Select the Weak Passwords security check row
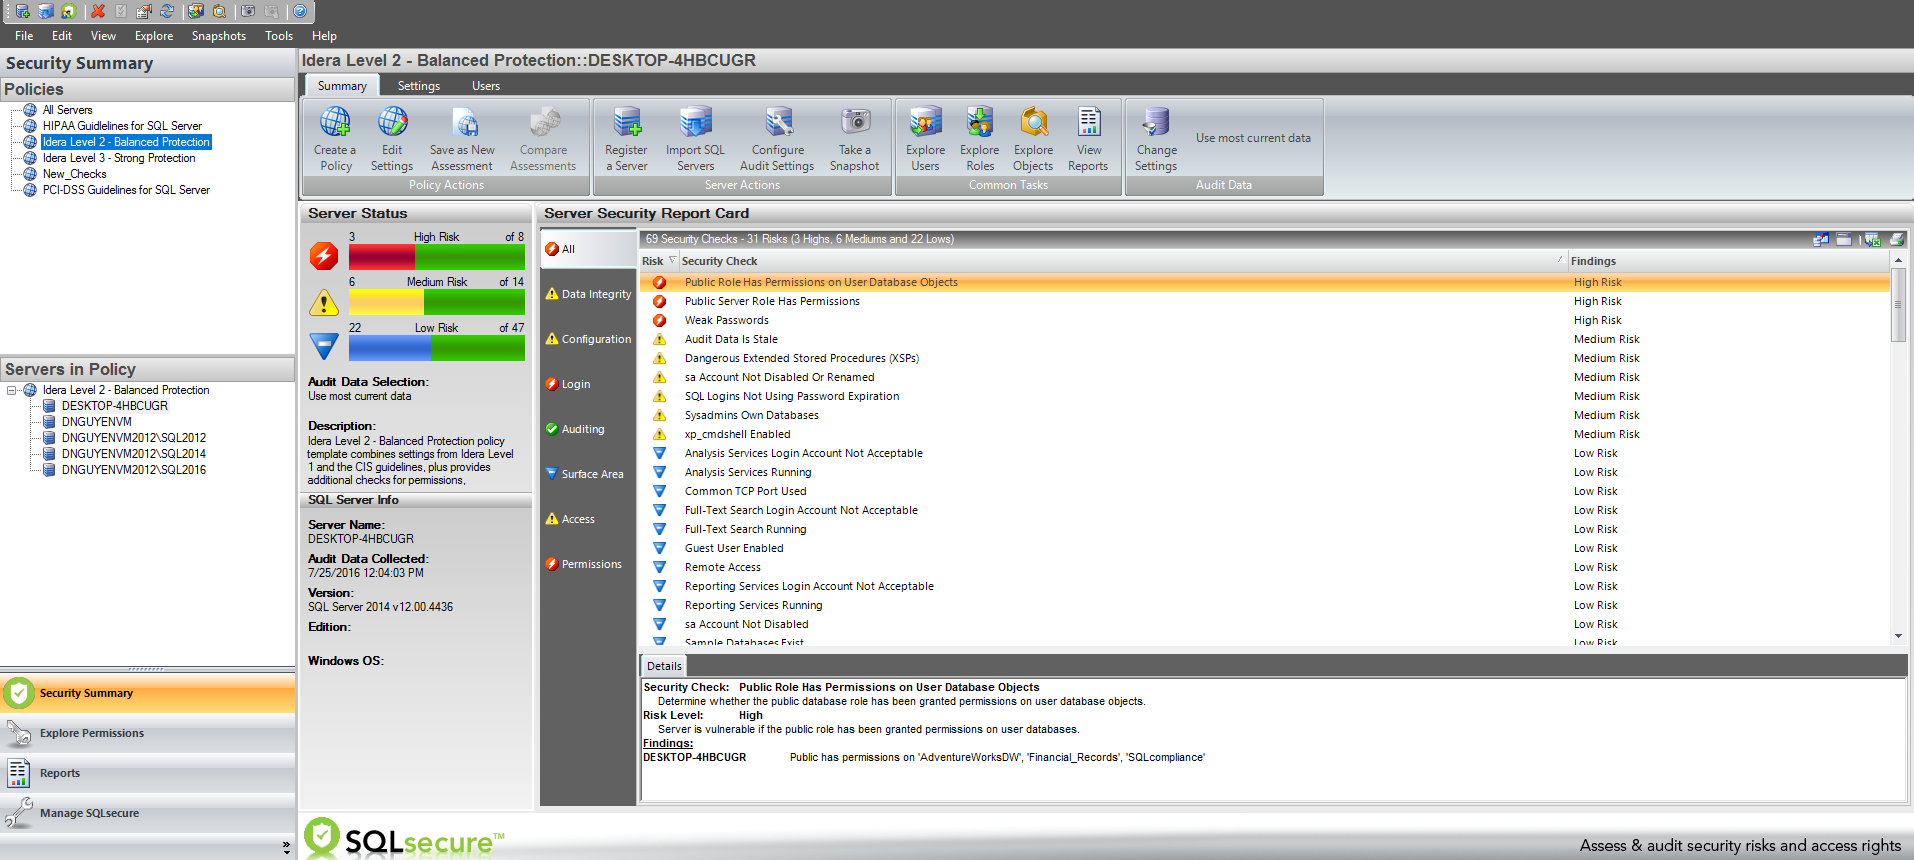 [727, 320]
